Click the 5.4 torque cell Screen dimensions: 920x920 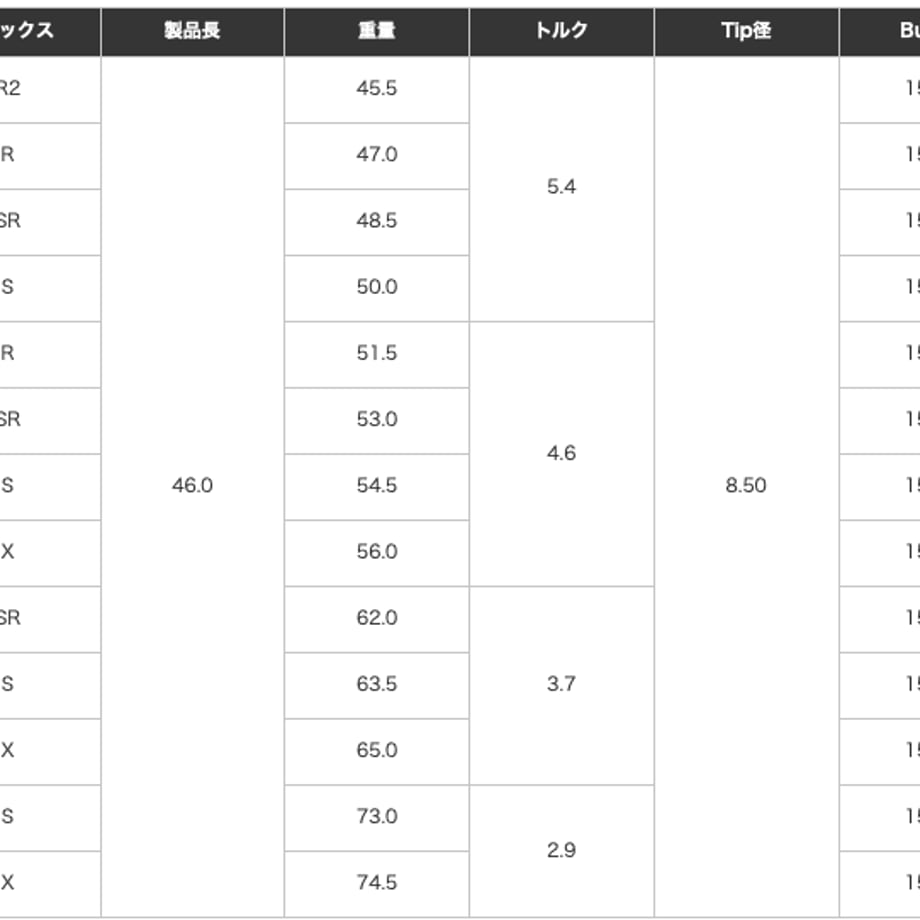[562, 189]
